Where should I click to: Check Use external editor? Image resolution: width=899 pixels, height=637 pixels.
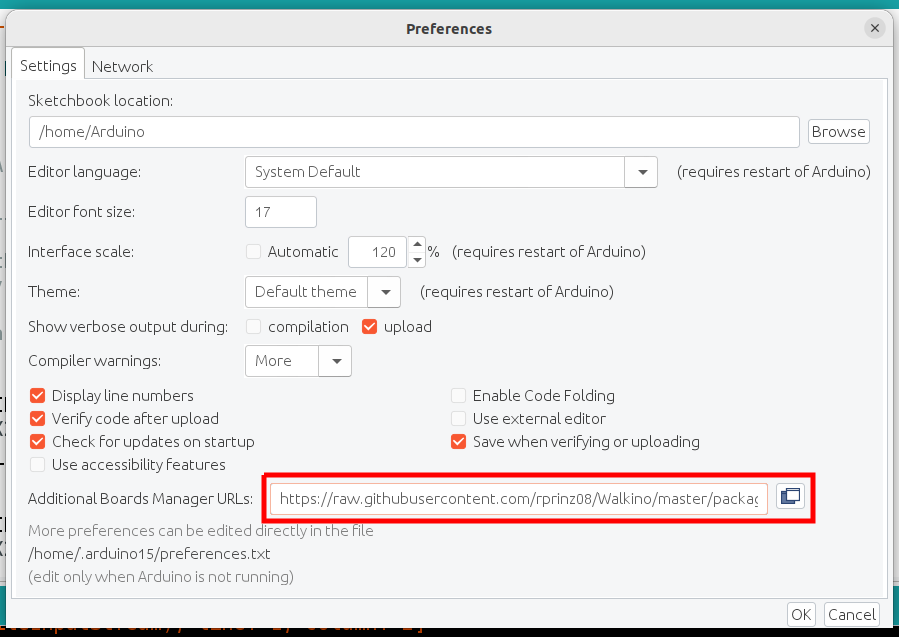pyautogui.click(x=458, y=419)
